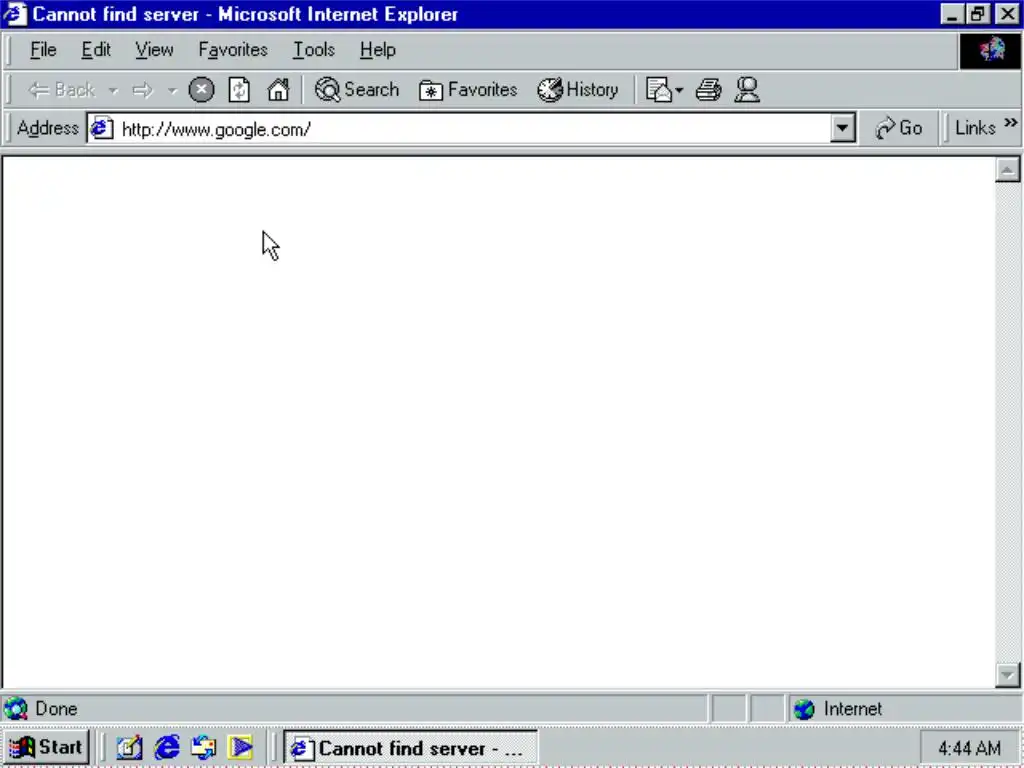Open the Favorites menu
1024x768 pixels.
pos(233,50)
